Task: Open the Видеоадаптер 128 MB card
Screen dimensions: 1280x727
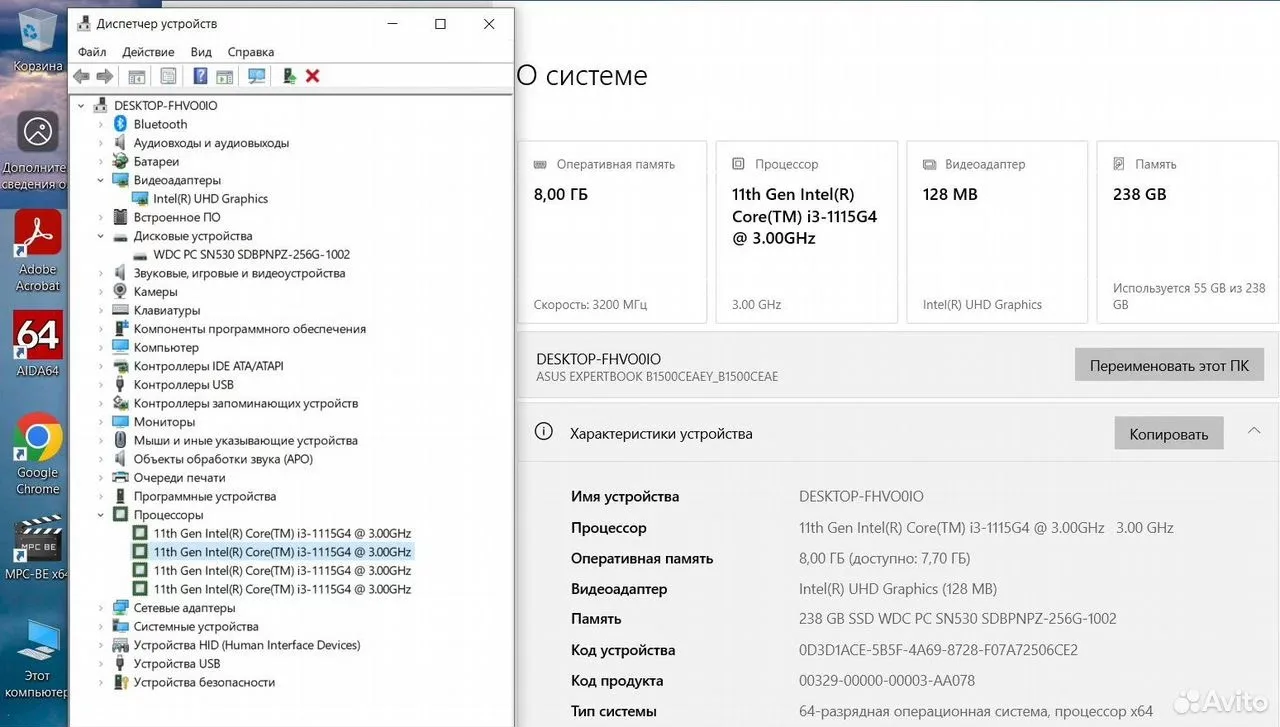Action: pyautogui.click(x=997, y=232)
